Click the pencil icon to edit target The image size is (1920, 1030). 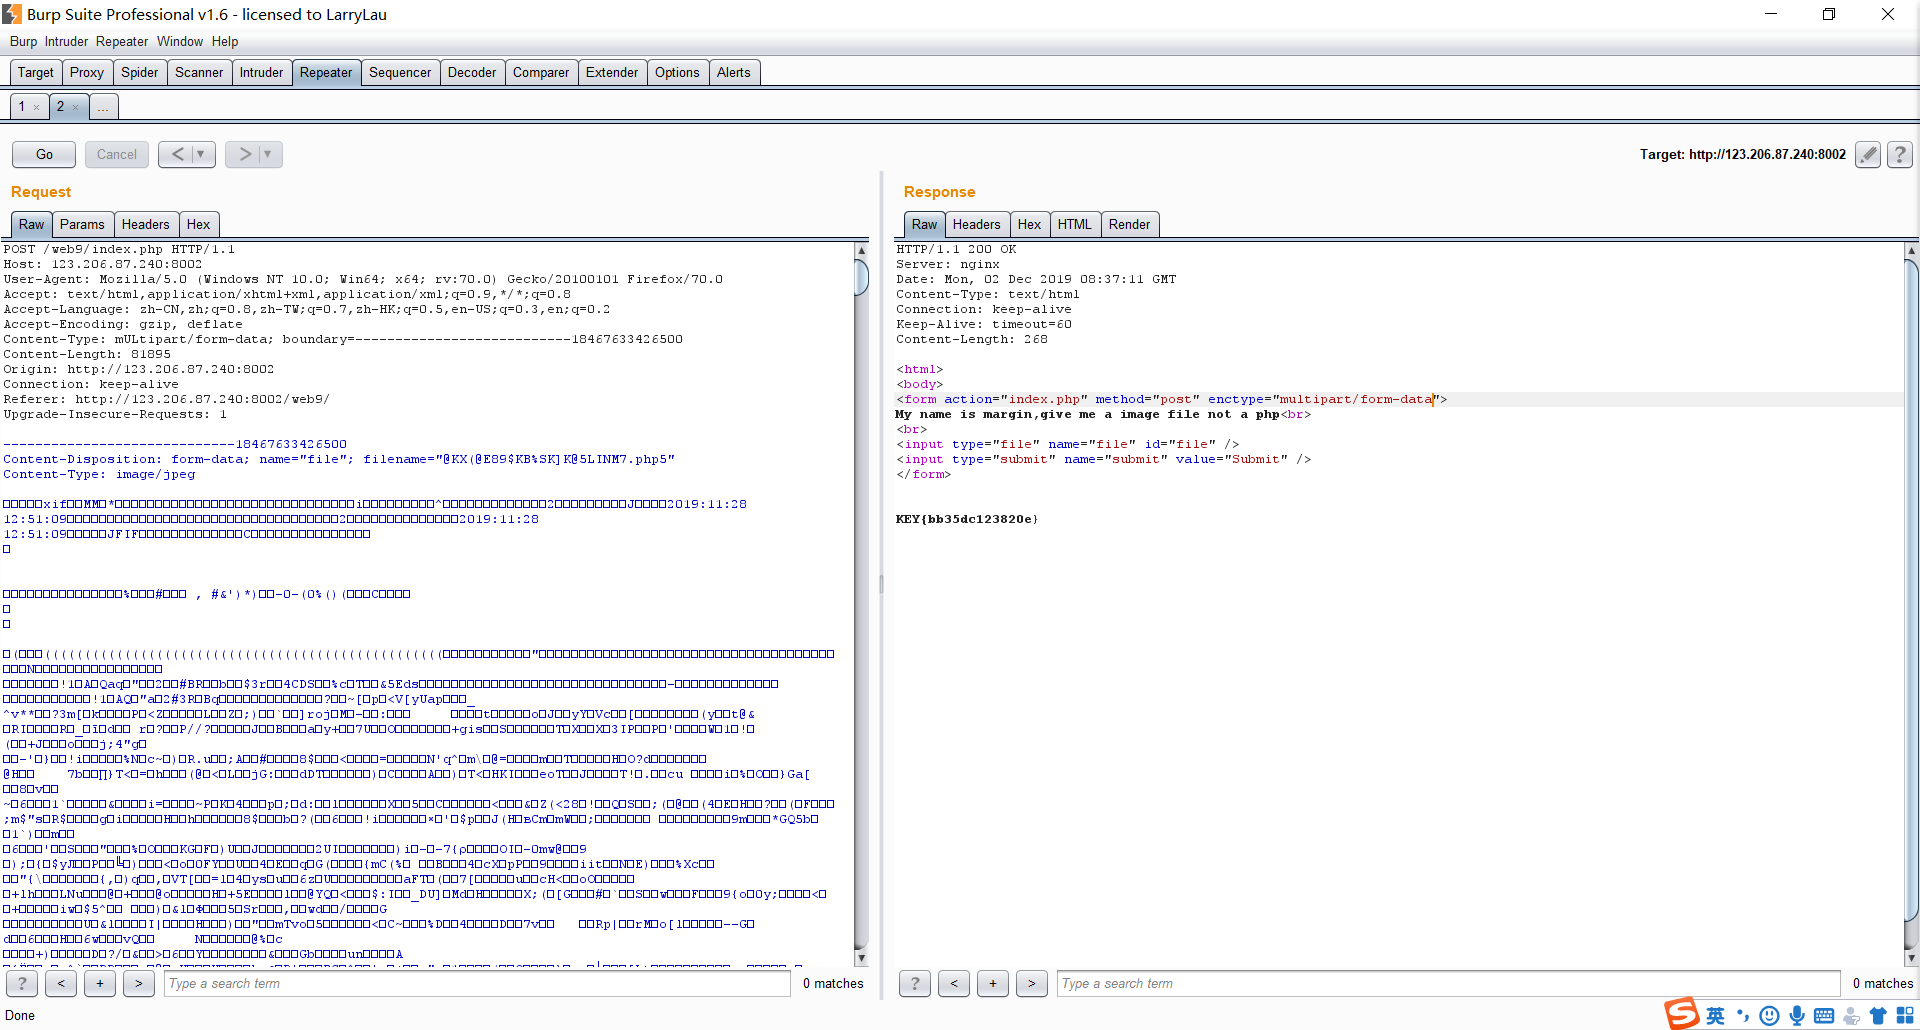1867,154
